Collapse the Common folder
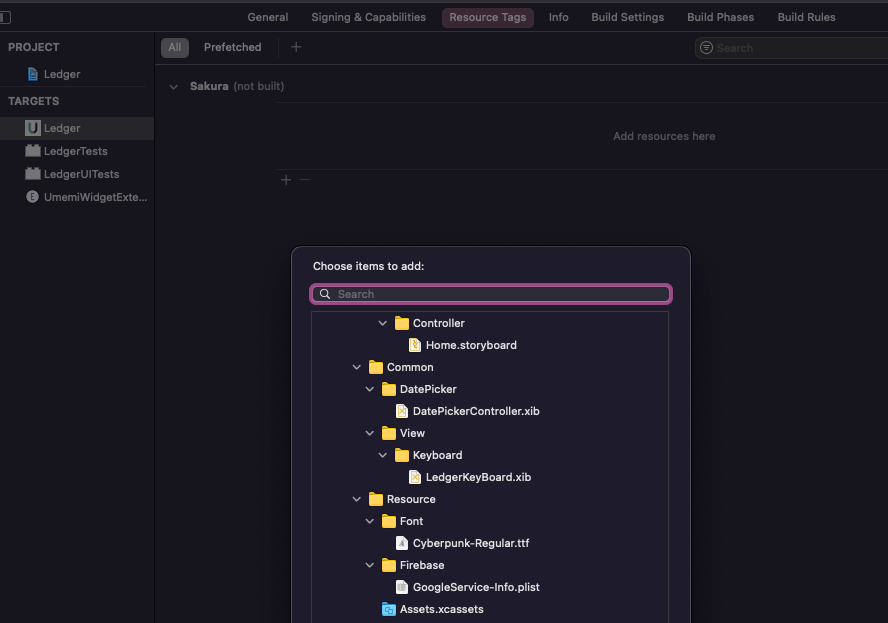The height and width of the screenshot is (623, 888). tap(357, 368)
